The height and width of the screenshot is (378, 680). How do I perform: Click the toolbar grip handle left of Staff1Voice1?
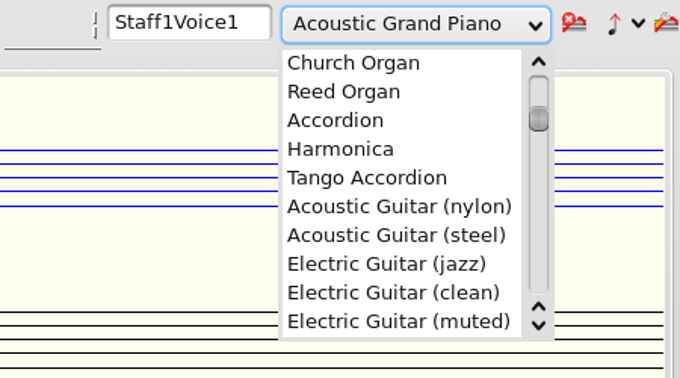(x=95, y=25)
